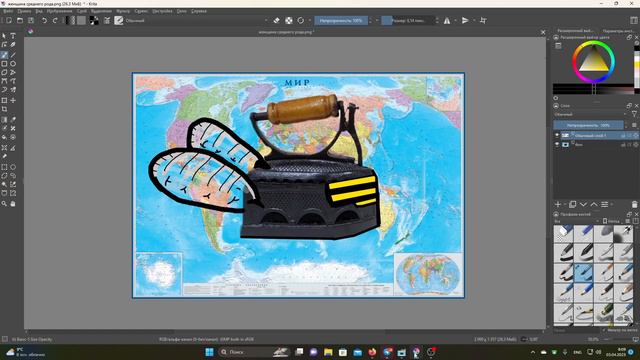Screen dimensions: 640x360
Task: Toggle lock on the top layer
Action: coord(623,136)
